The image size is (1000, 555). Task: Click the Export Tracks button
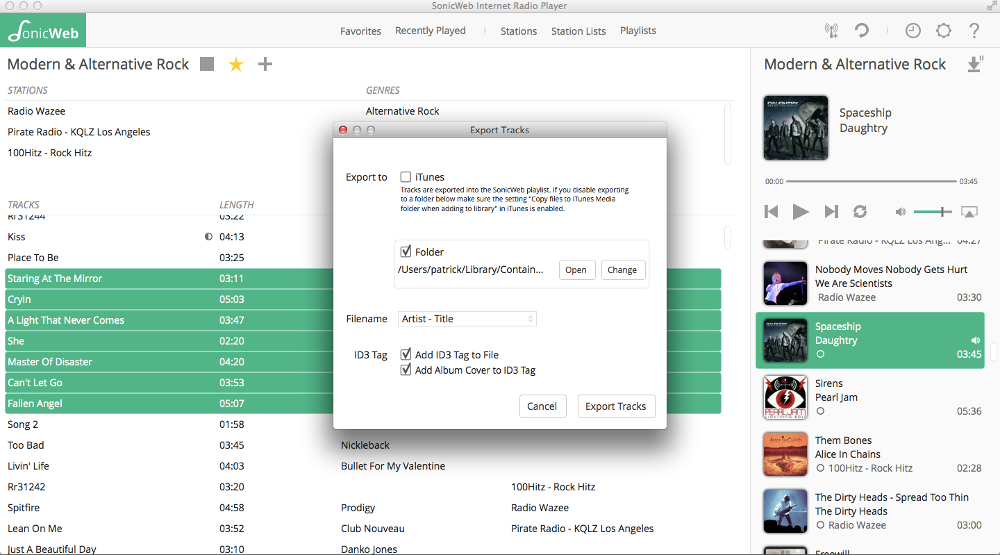click(x=615, y=406)
